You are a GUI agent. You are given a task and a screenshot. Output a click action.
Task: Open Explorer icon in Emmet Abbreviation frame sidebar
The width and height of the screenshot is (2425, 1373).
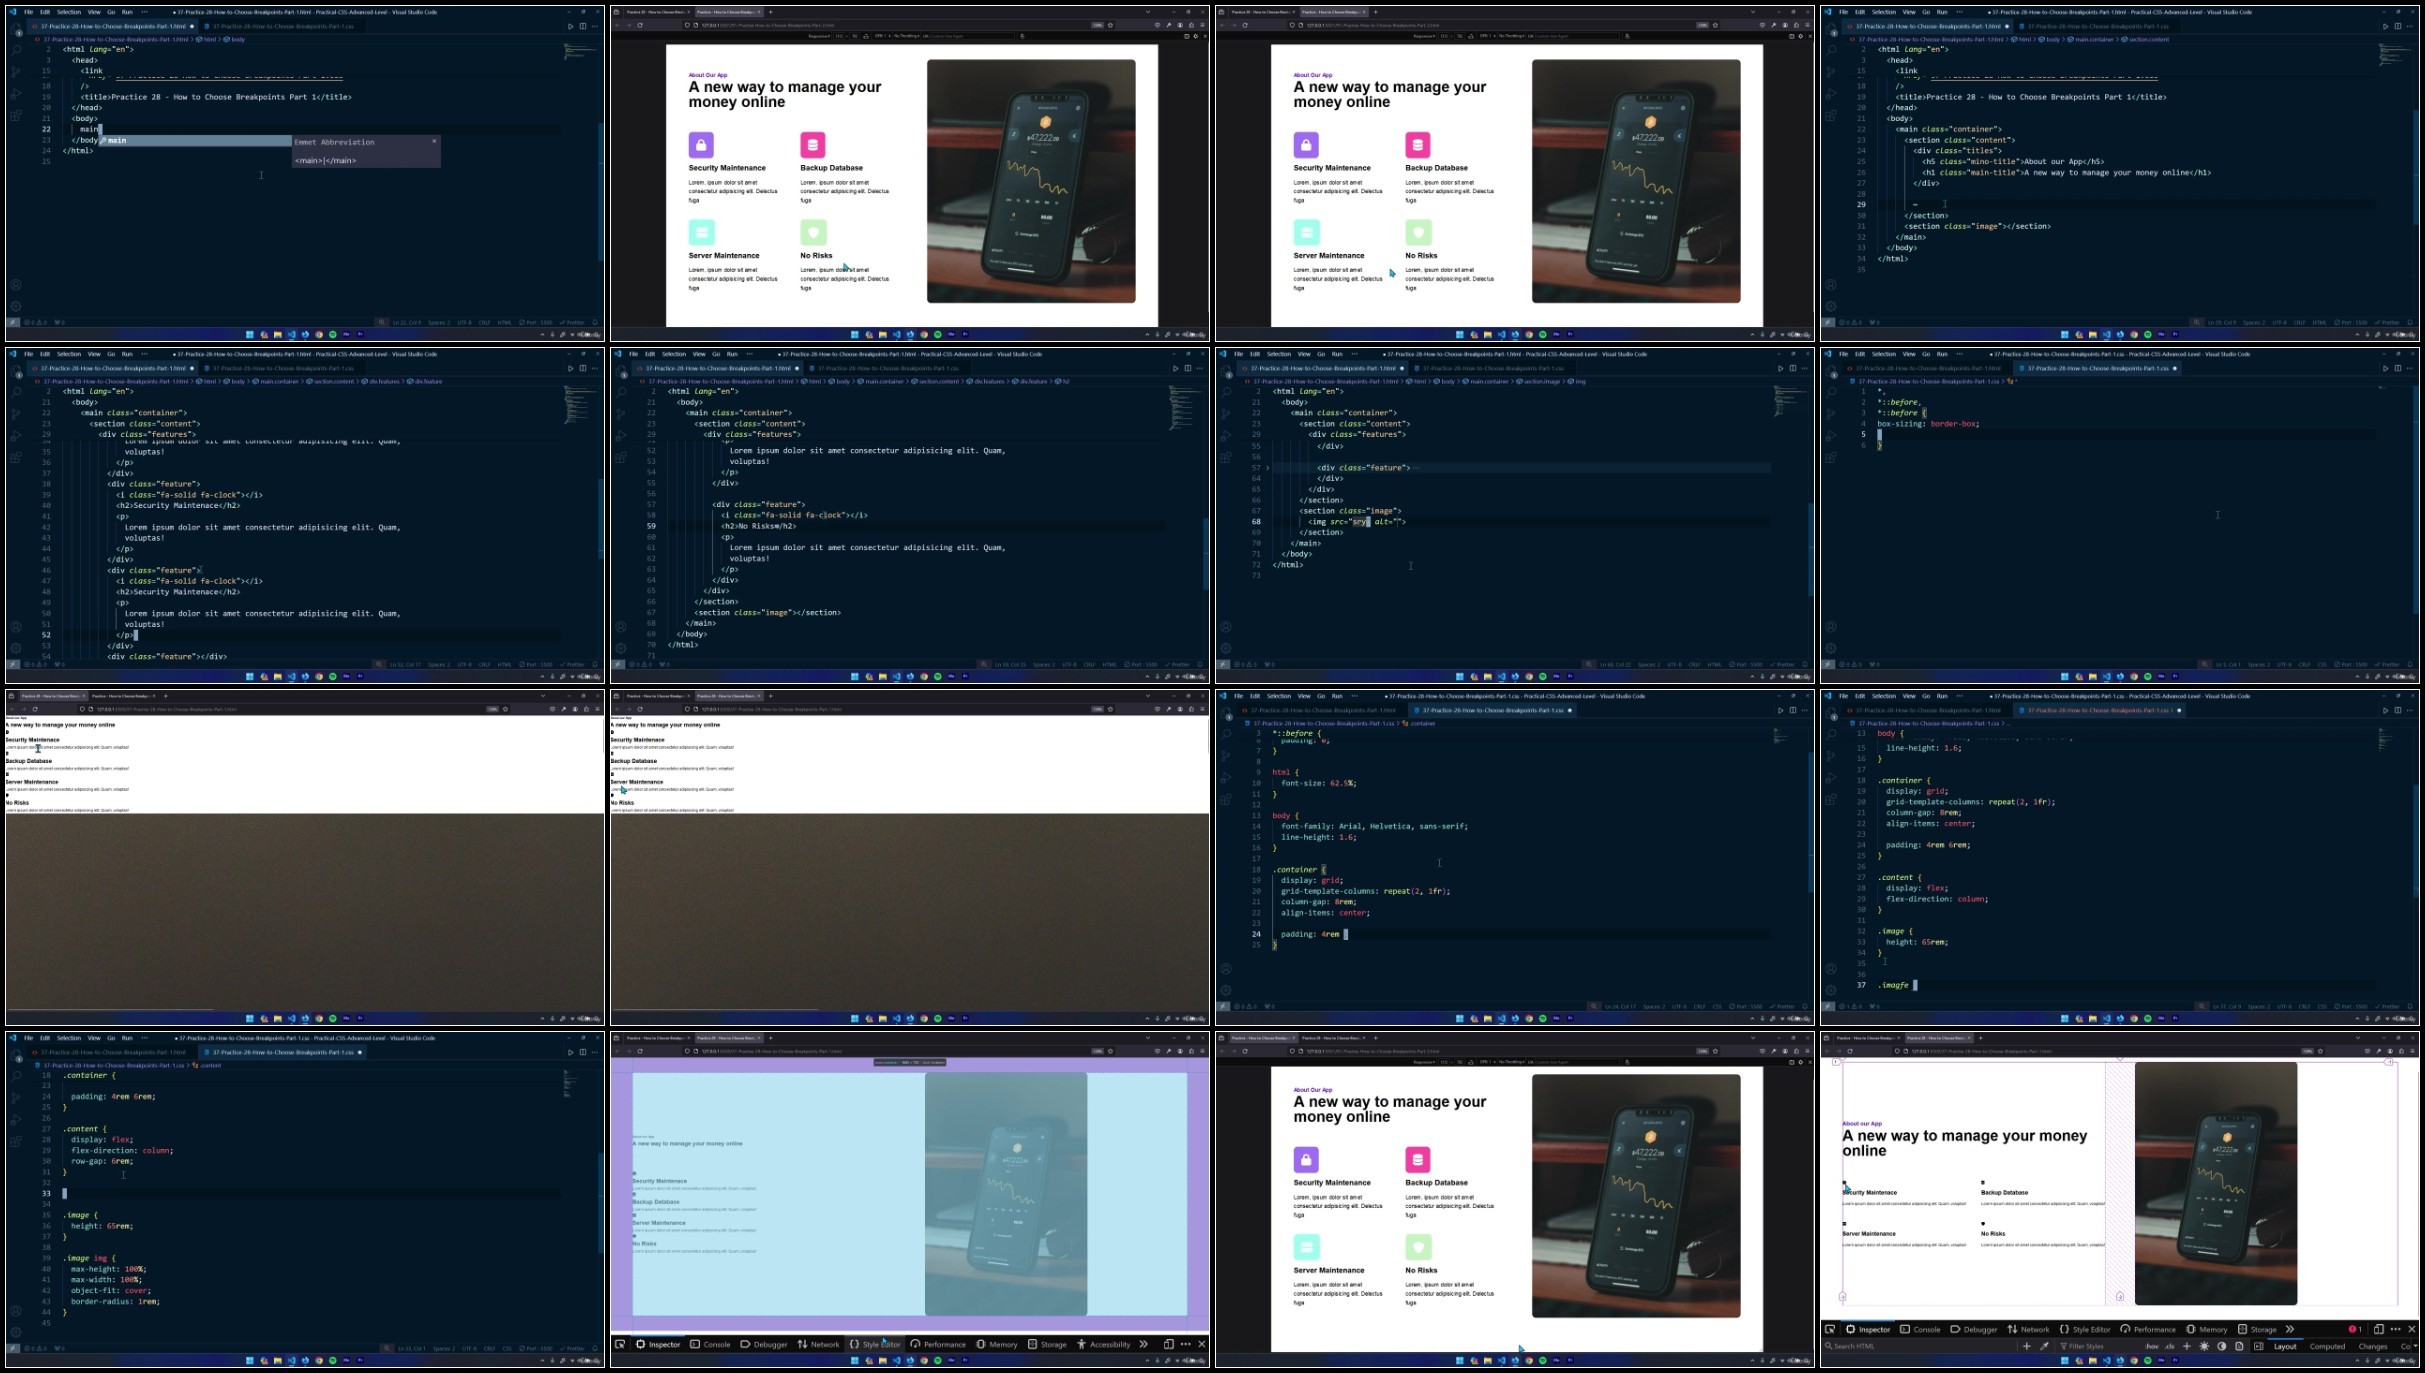pos(16,28)
